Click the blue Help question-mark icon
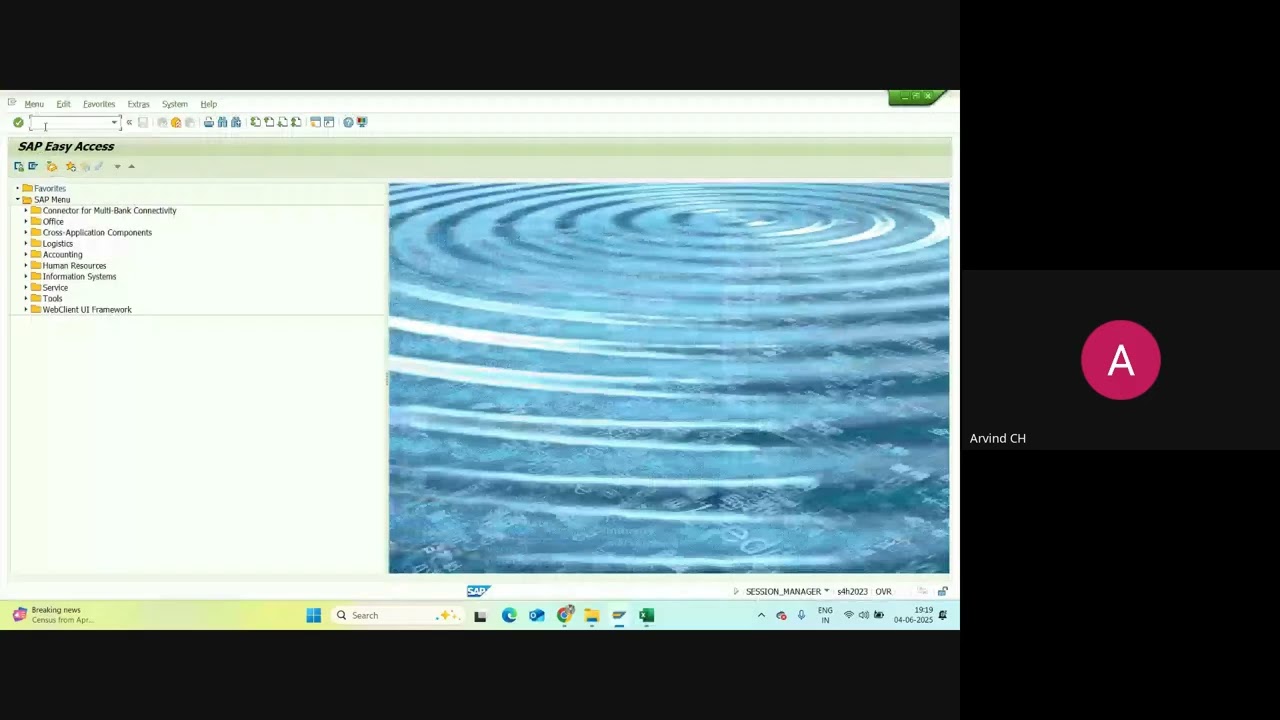Image resolution: width=1280 pixels, height=720 pixels. [x=348, y=122]
